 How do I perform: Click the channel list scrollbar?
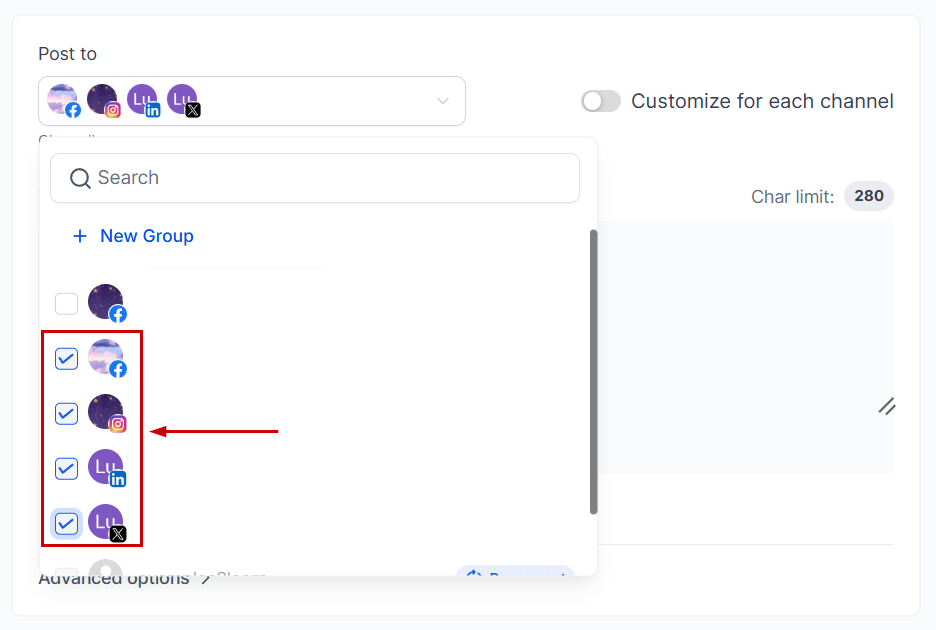[x=594, y=372]
